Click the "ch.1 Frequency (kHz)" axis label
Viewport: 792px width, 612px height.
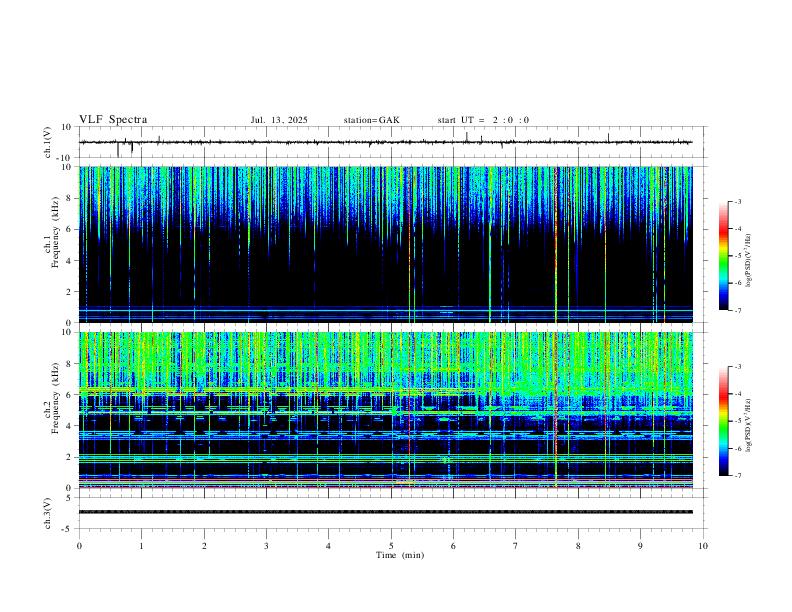click(x=51, y=232)
